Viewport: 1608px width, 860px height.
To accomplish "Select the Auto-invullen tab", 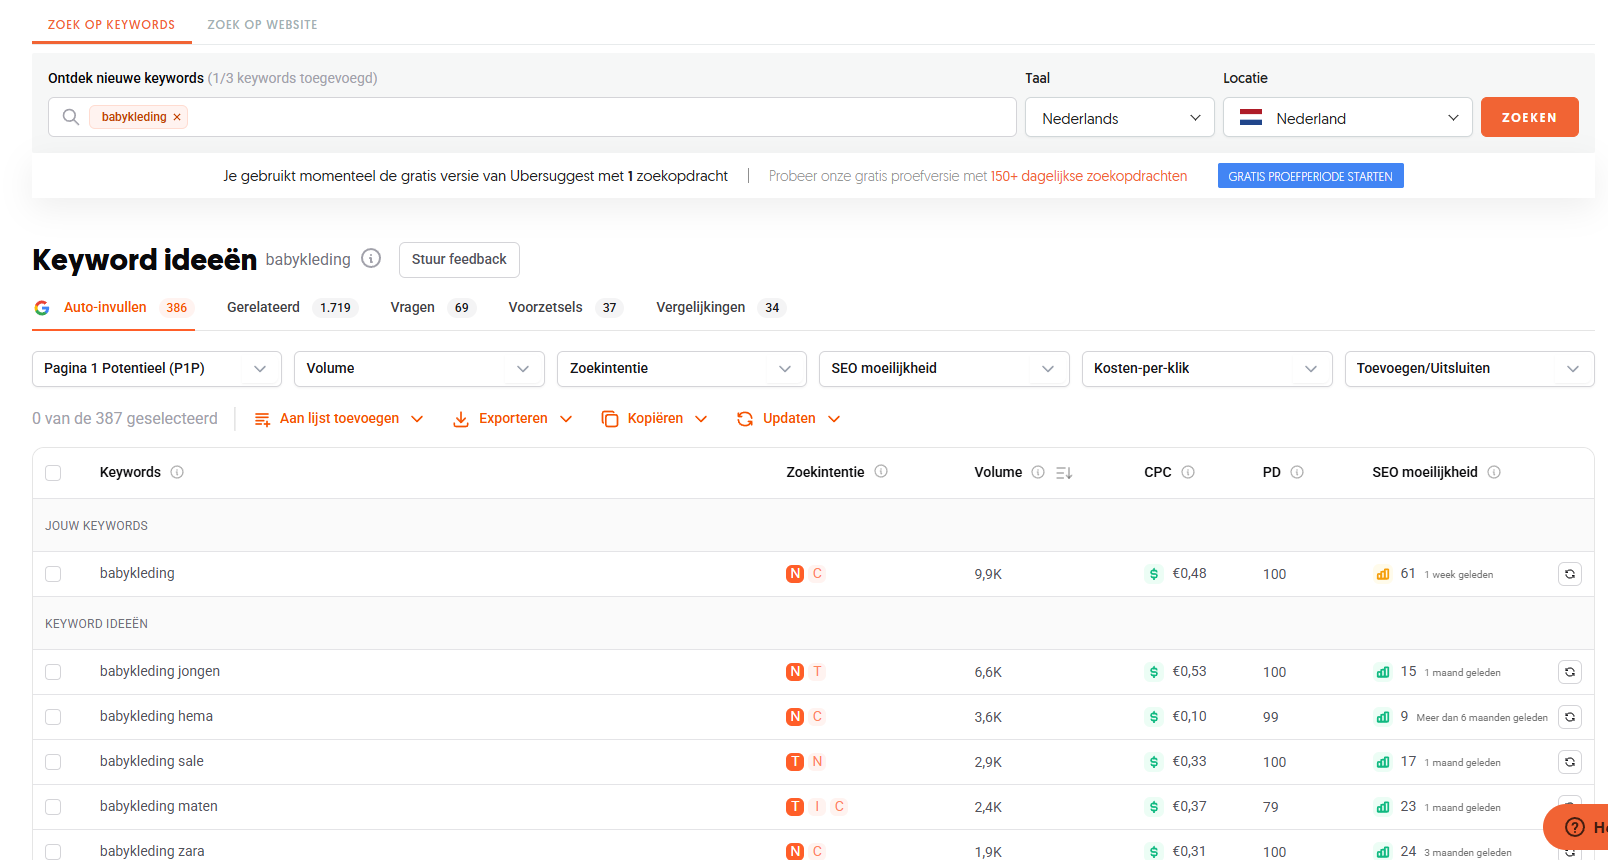I will 113,307.
